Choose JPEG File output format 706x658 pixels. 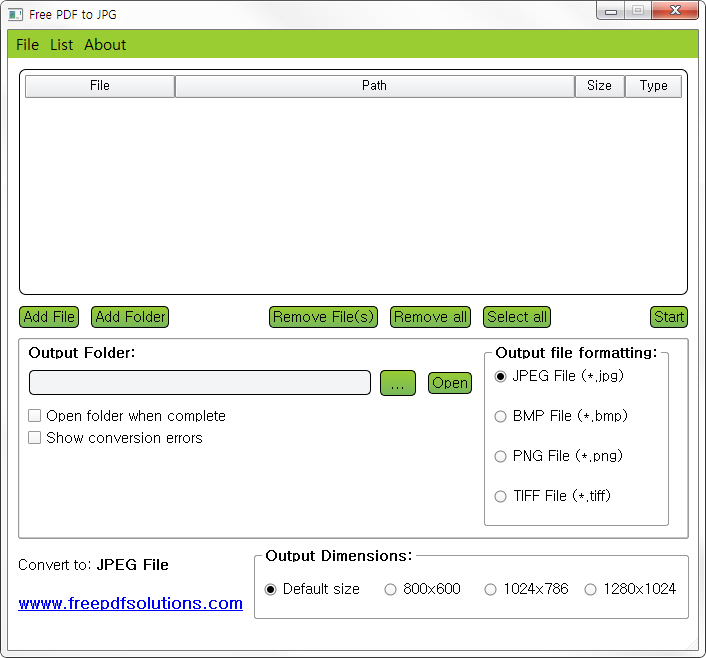pyautogui.click(x=501, y=377)
